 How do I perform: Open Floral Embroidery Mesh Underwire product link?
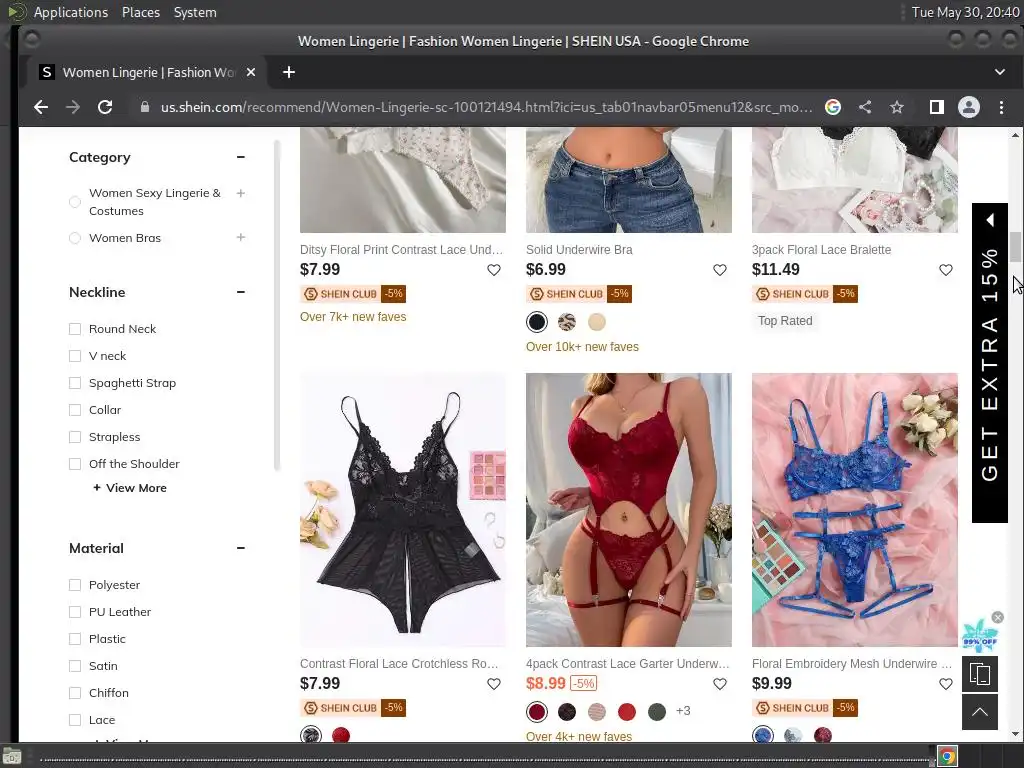tap(852, 664)
